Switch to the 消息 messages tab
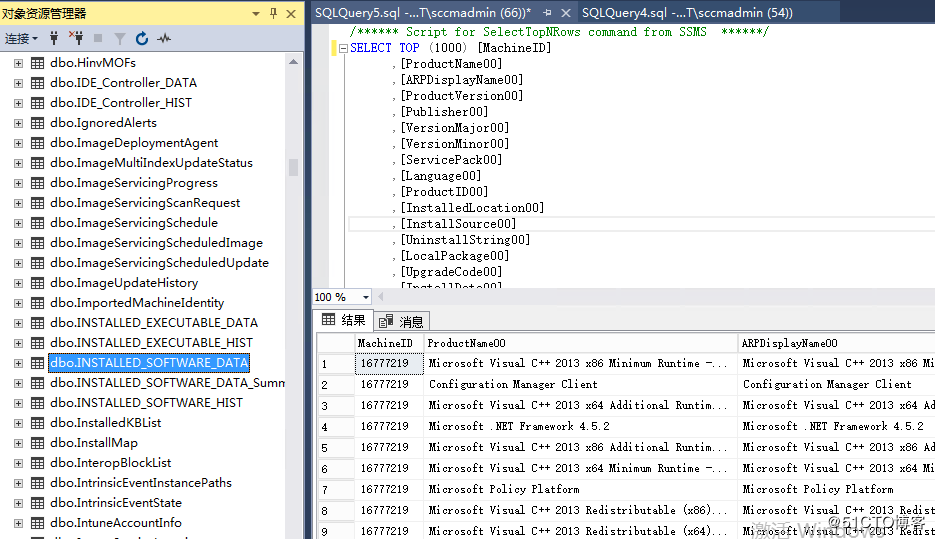The width and height of the screenshot is (935, 539). tap(401, 322)
